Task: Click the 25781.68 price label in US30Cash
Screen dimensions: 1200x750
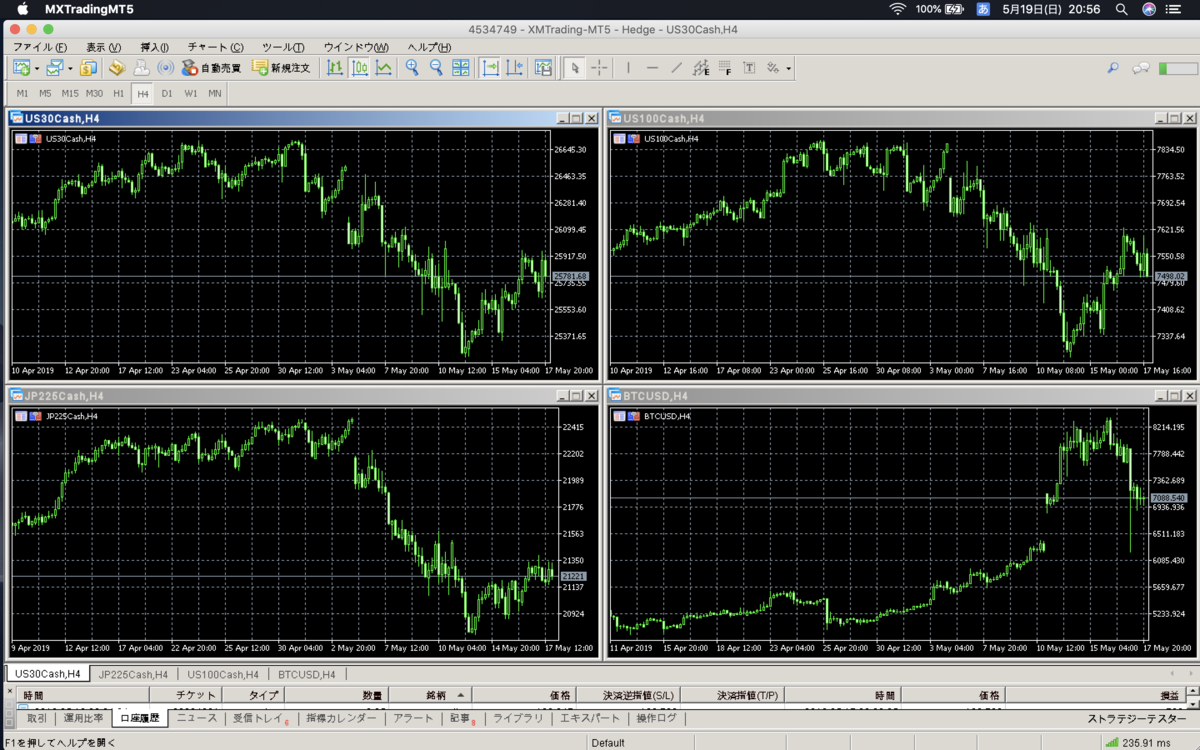Action: (569, 276)
